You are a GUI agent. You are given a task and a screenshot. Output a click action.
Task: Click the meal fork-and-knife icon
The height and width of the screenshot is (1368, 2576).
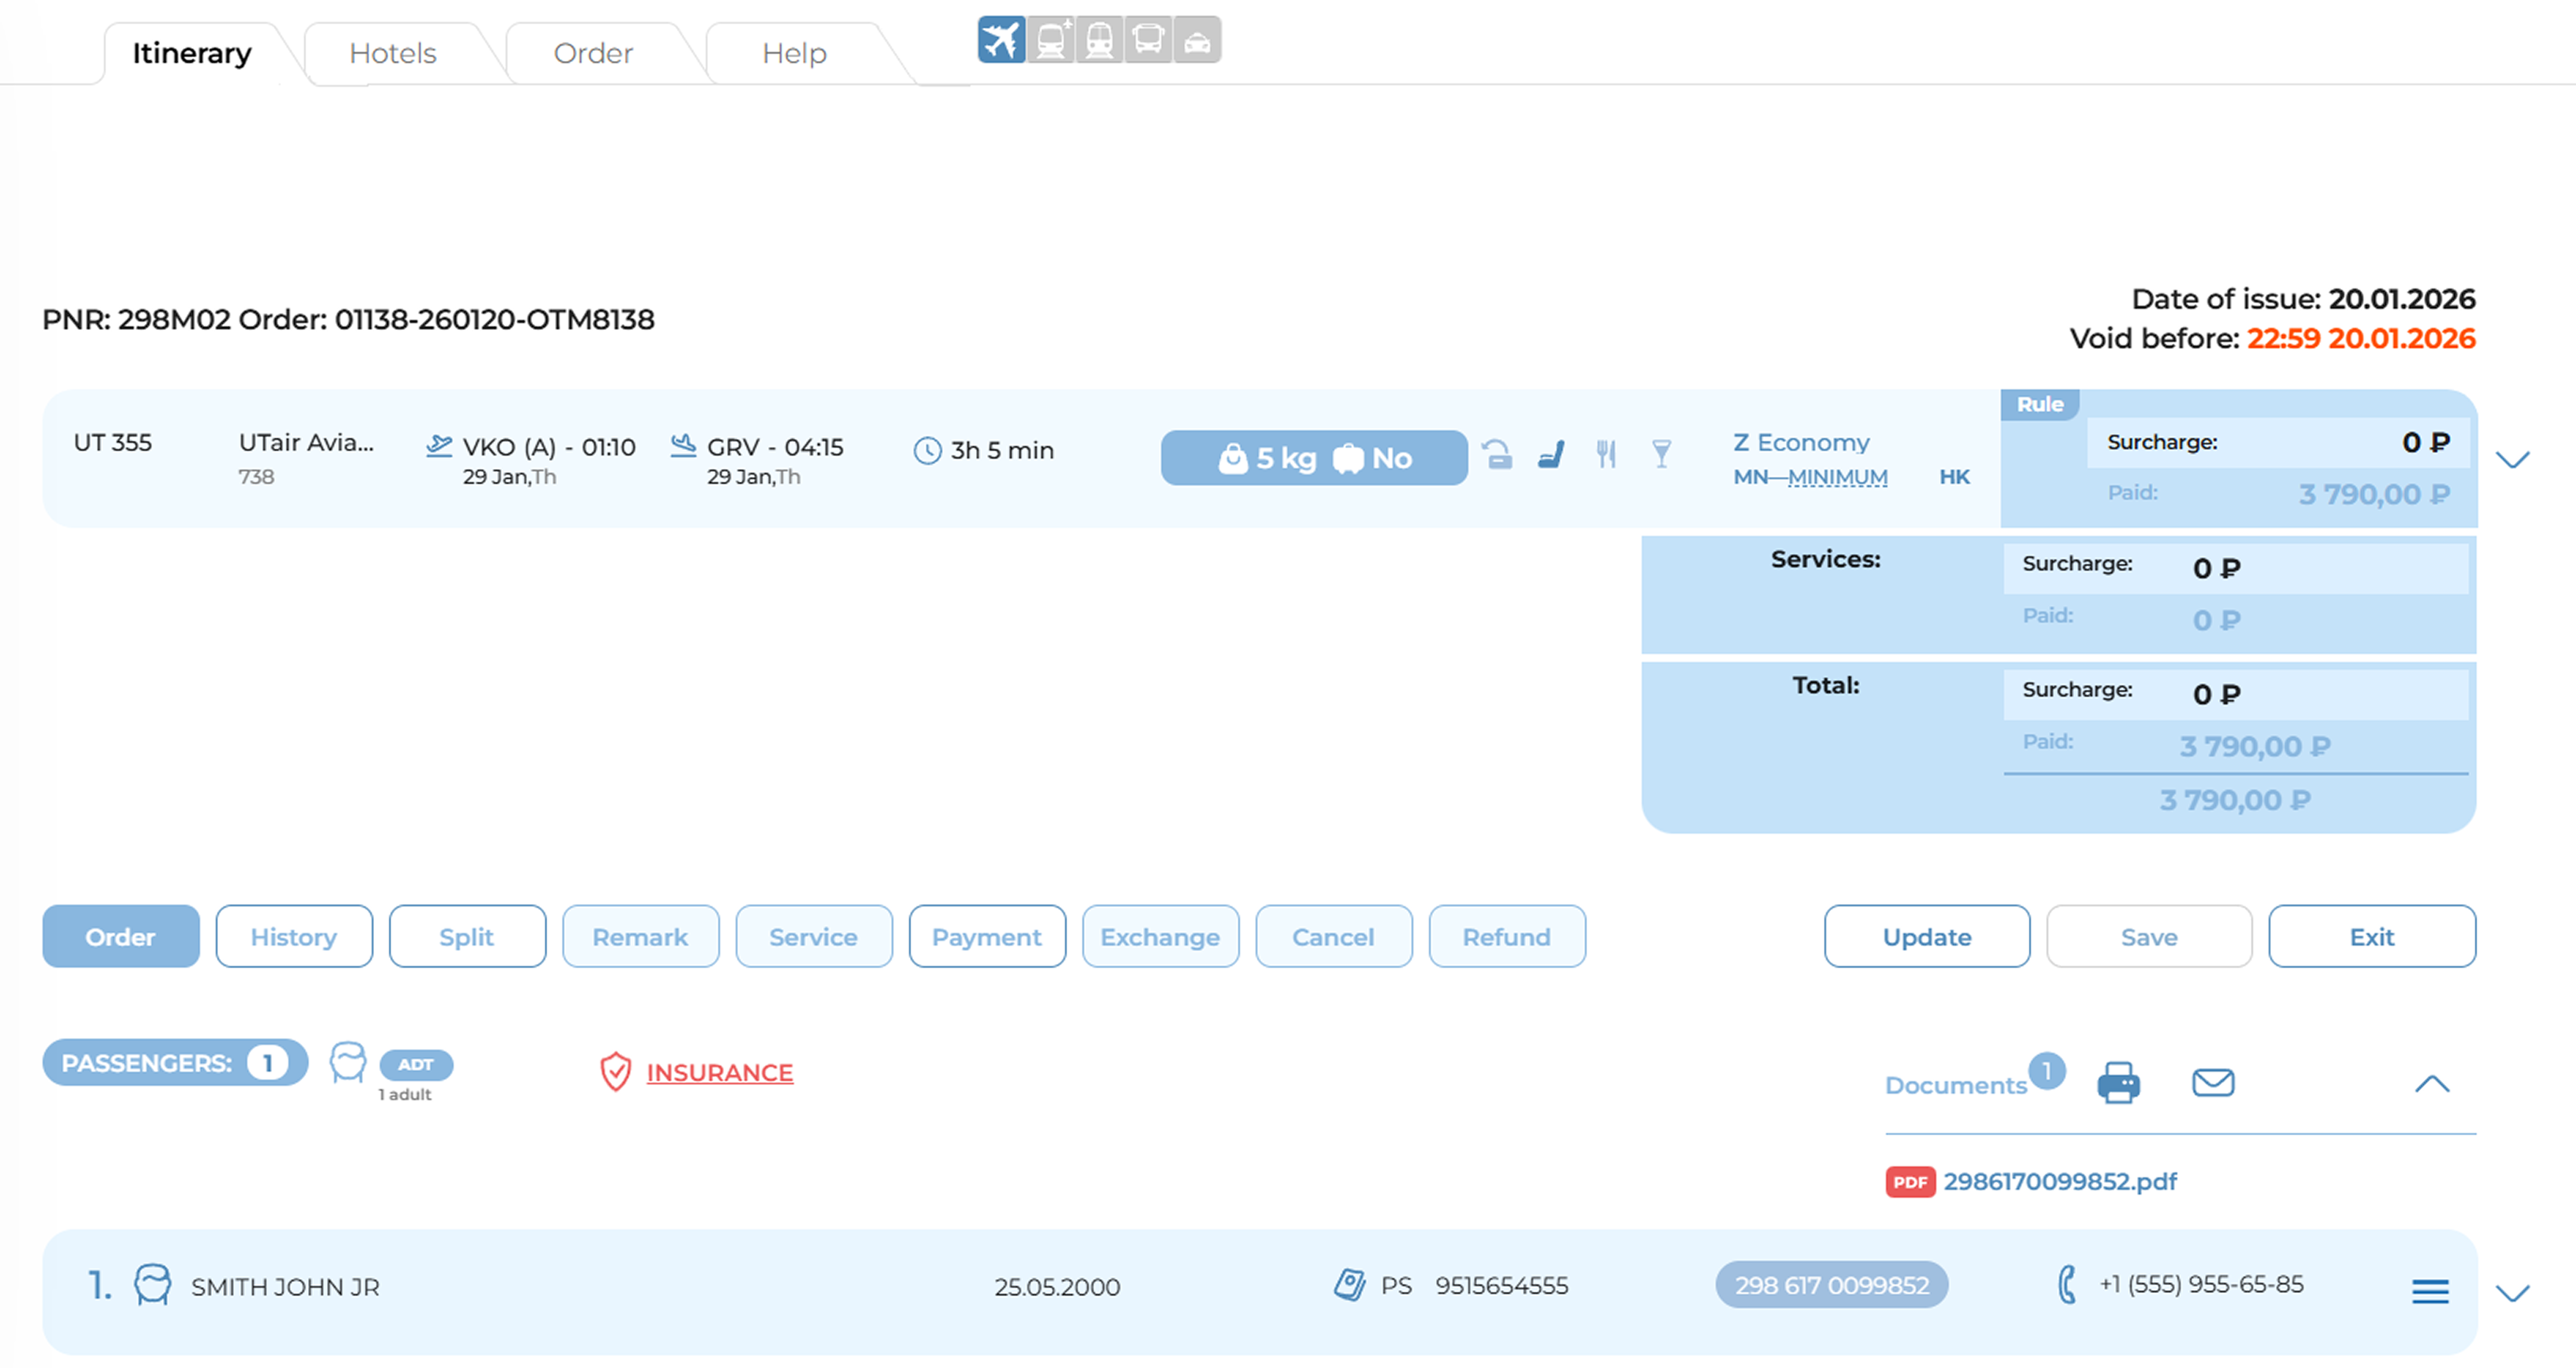[1606, 456]
